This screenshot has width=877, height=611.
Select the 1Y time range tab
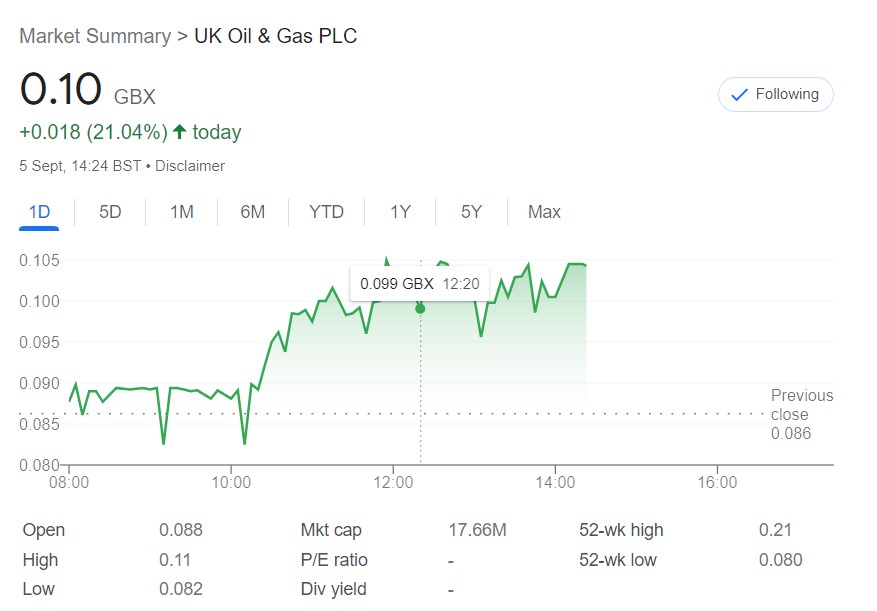[x=400, y=212]
